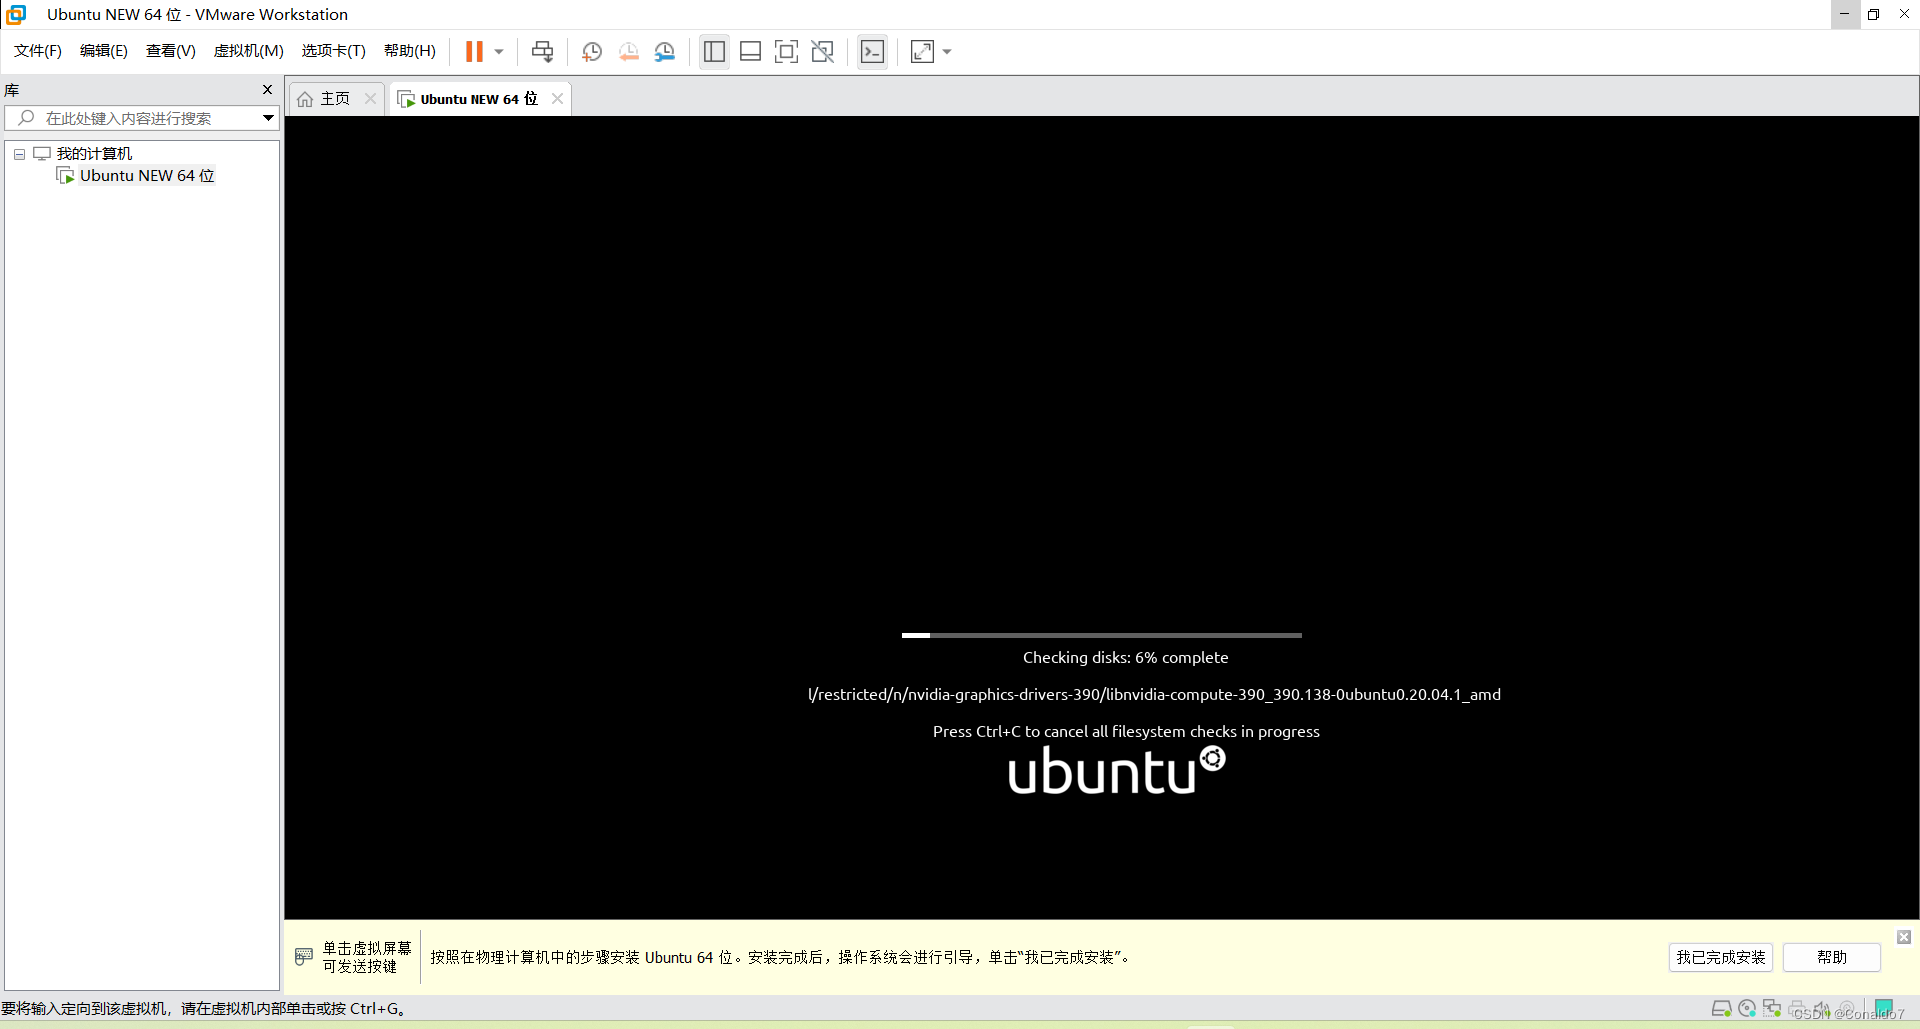
Task: Open the 文件(F) menu
Action: point(38,51)
